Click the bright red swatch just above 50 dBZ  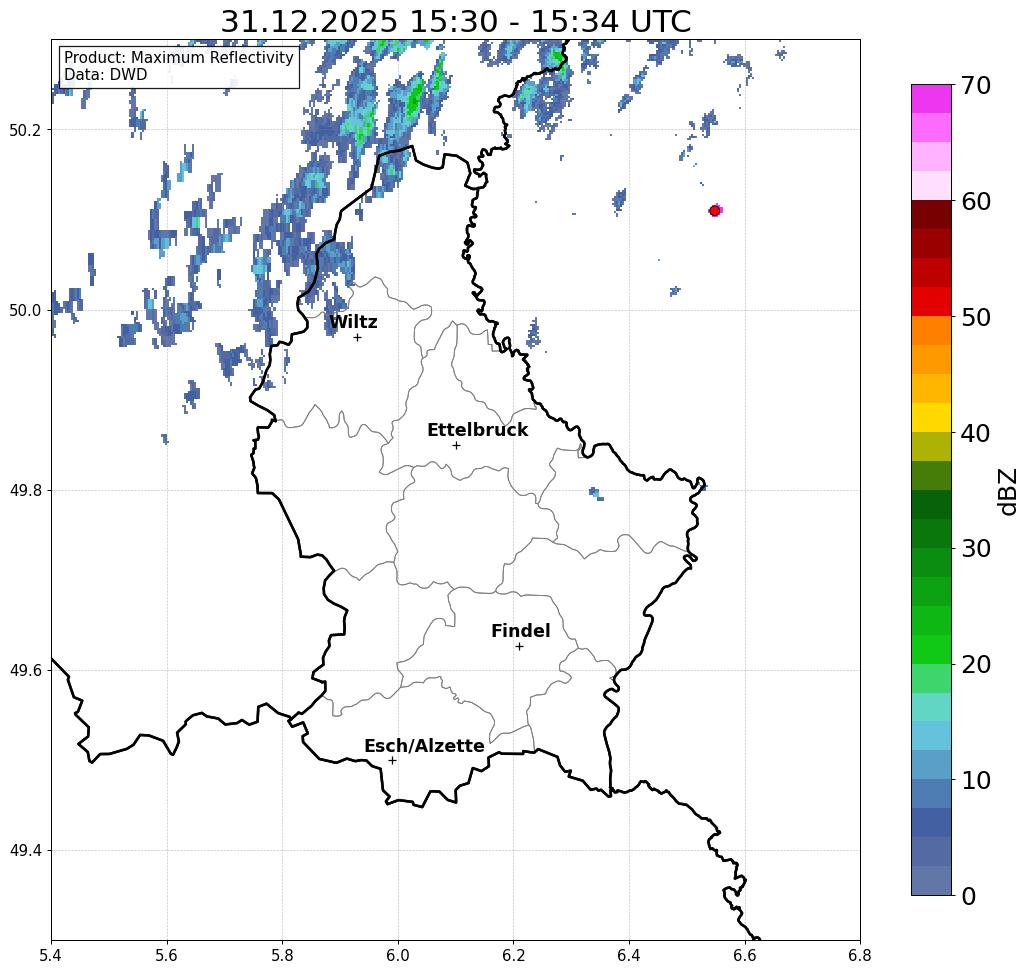point(931,302)
